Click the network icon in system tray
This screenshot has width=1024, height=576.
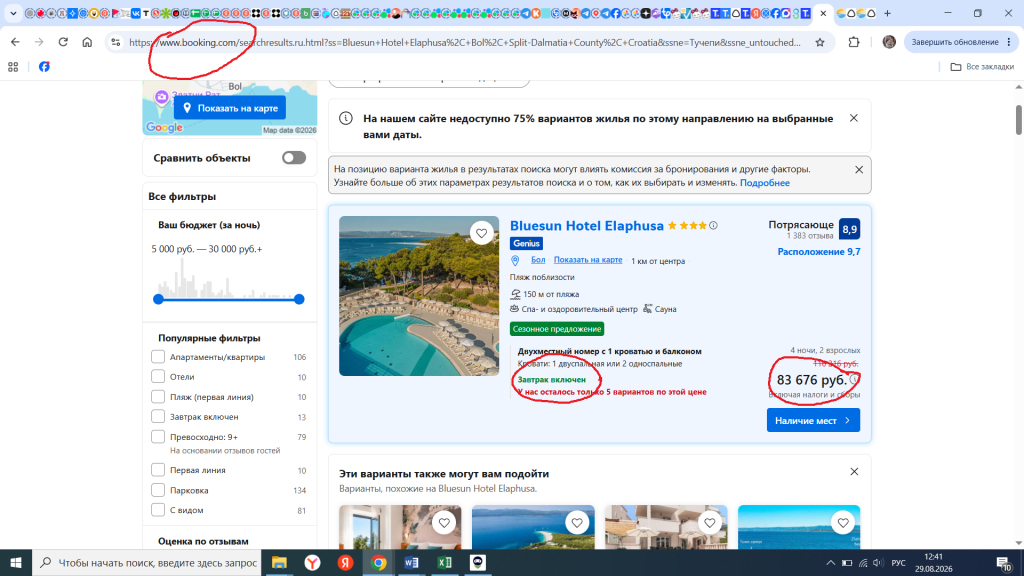coord(863,563)
